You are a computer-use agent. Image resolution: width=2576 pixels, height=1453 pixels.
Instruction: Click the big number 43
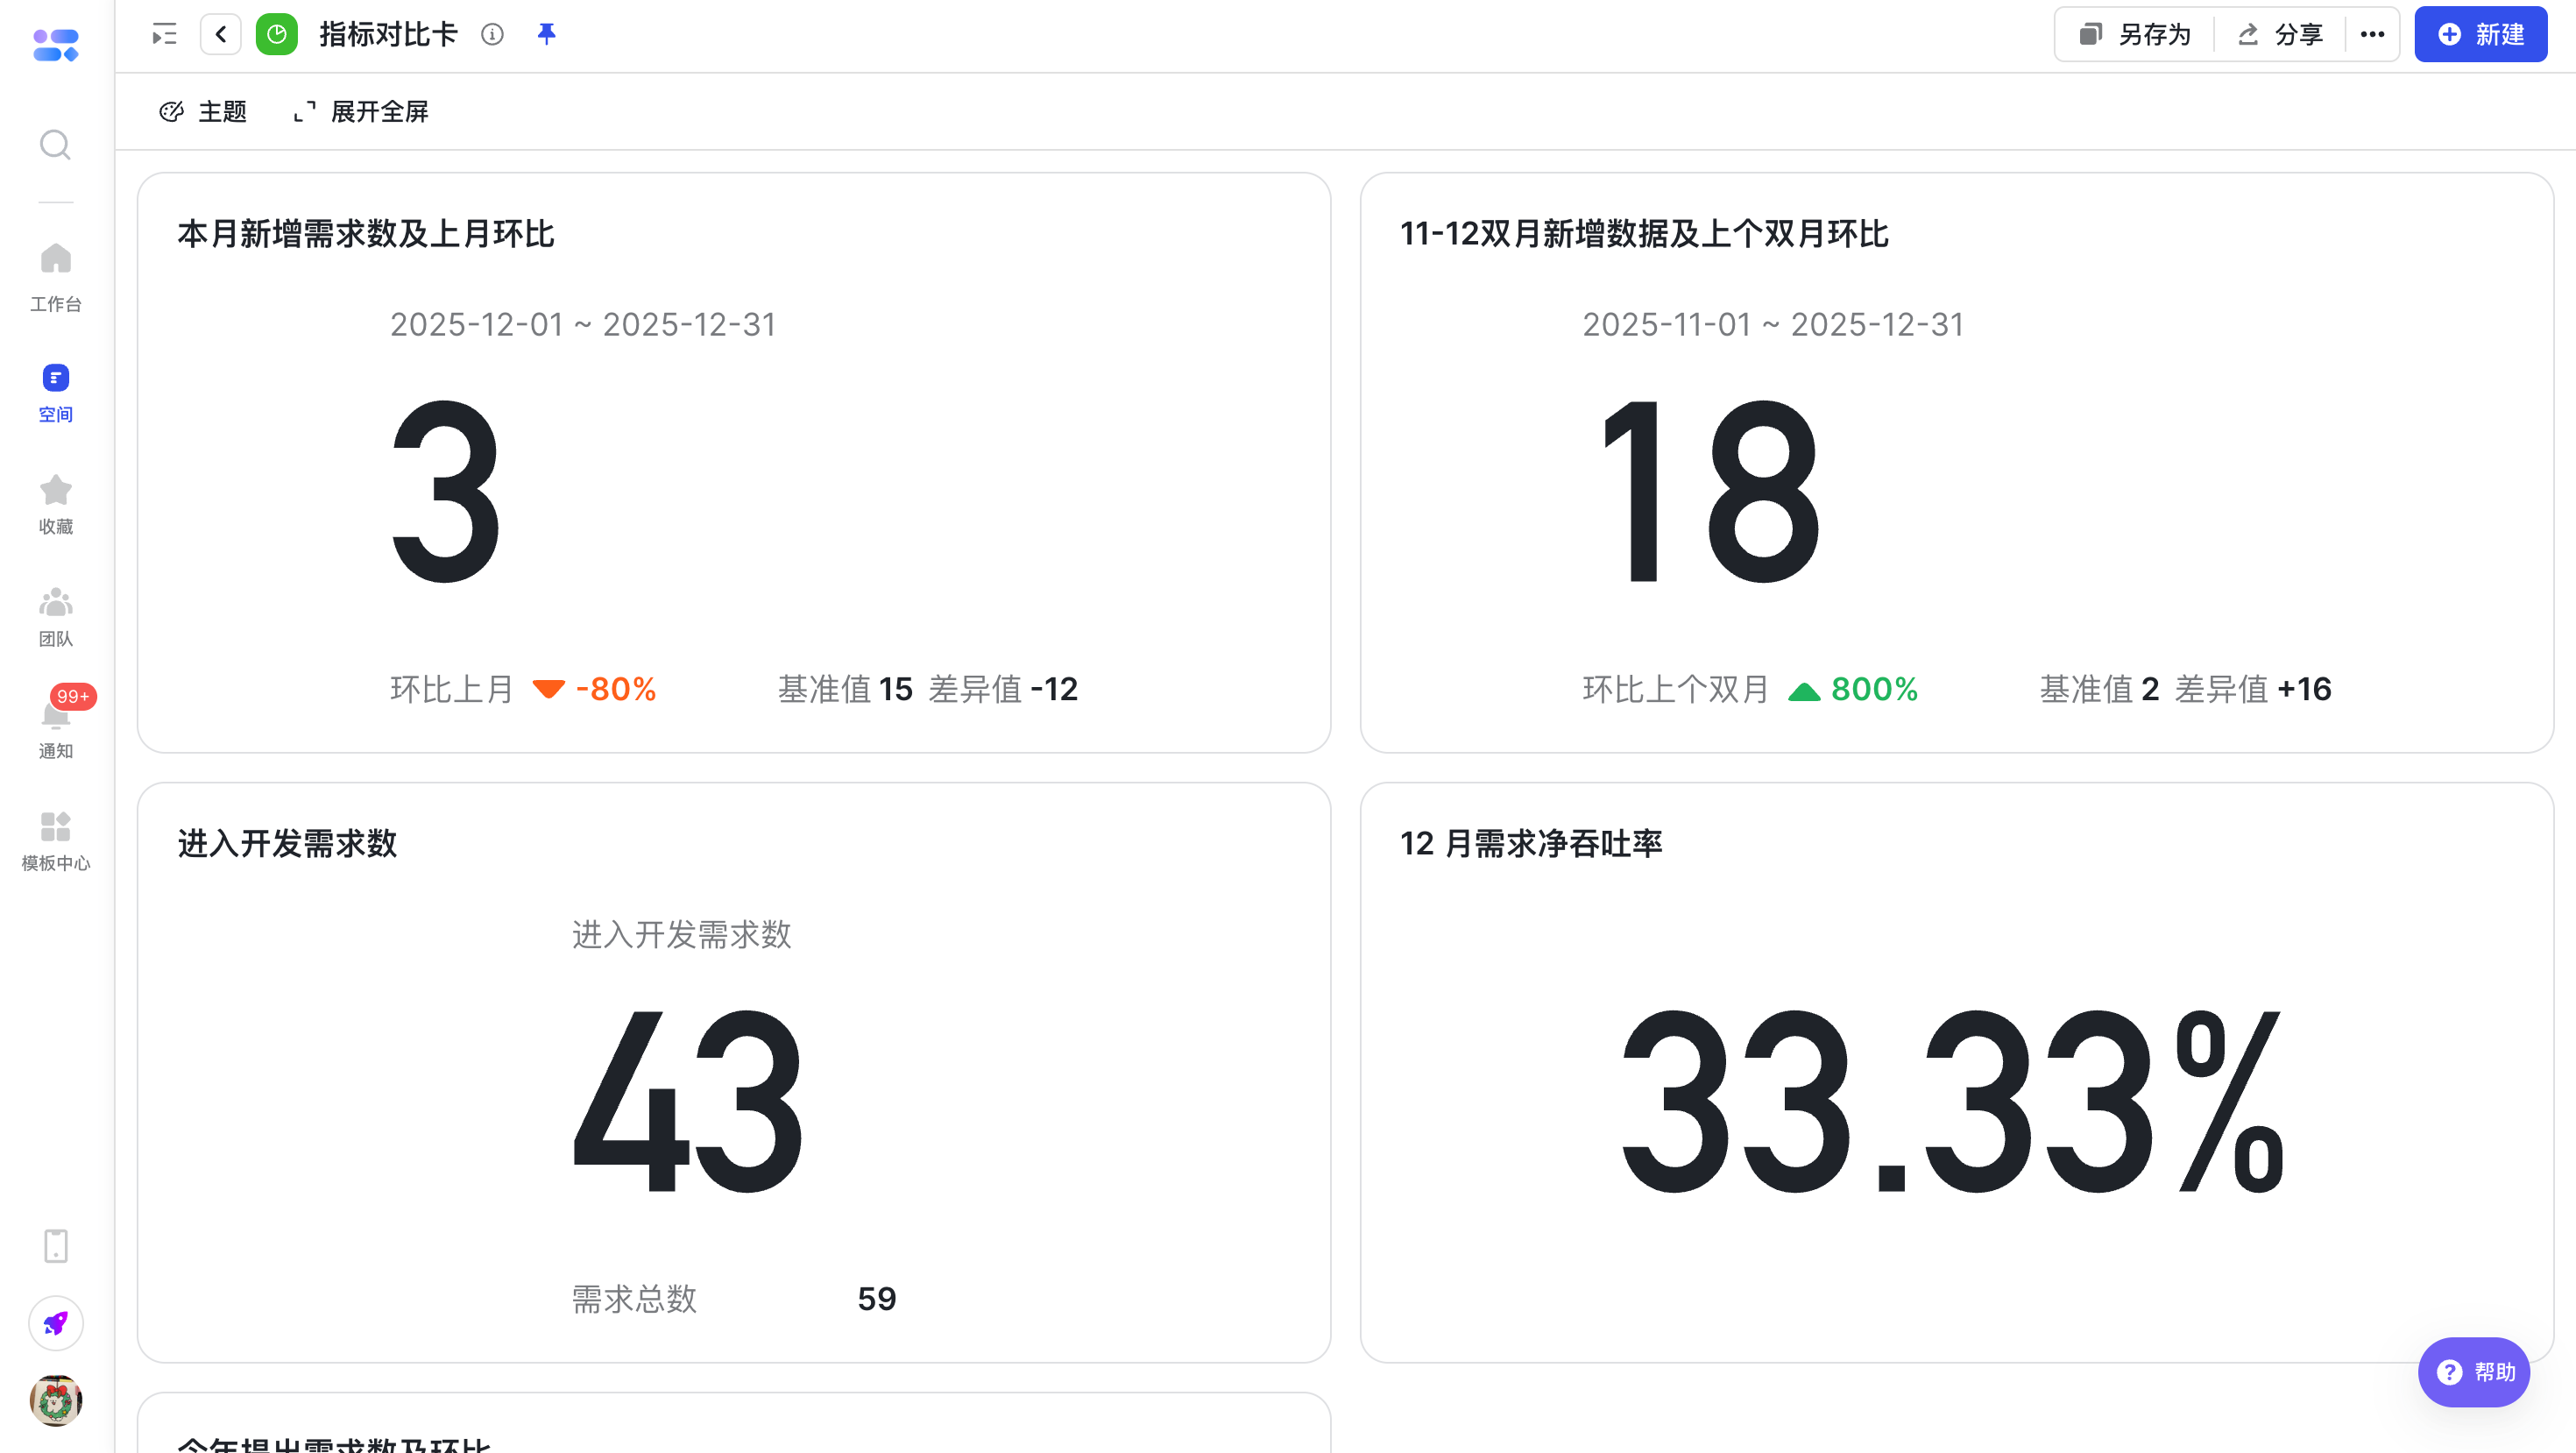point(688,1100)
